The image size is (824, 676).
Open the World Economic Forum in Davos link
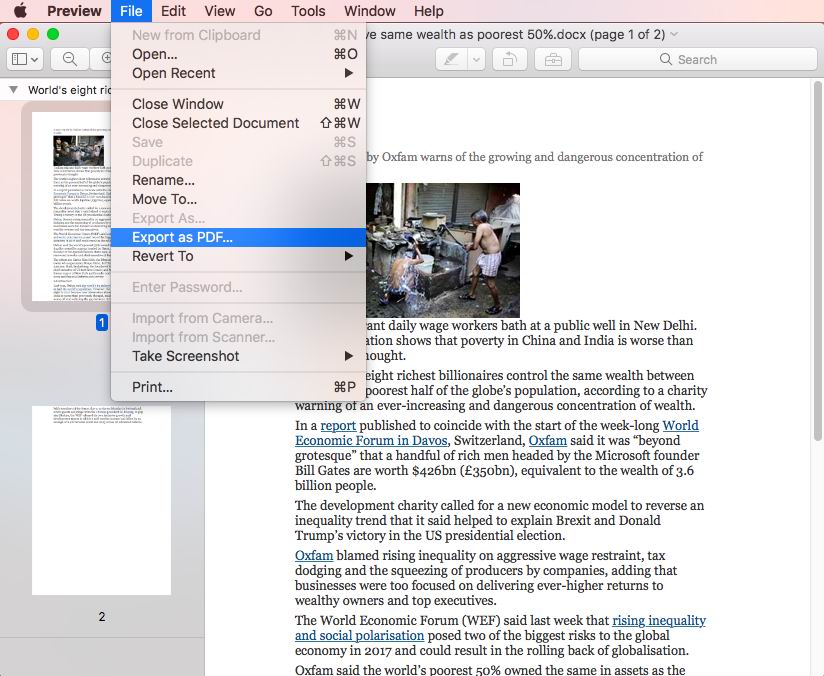[x=371, y=441]
